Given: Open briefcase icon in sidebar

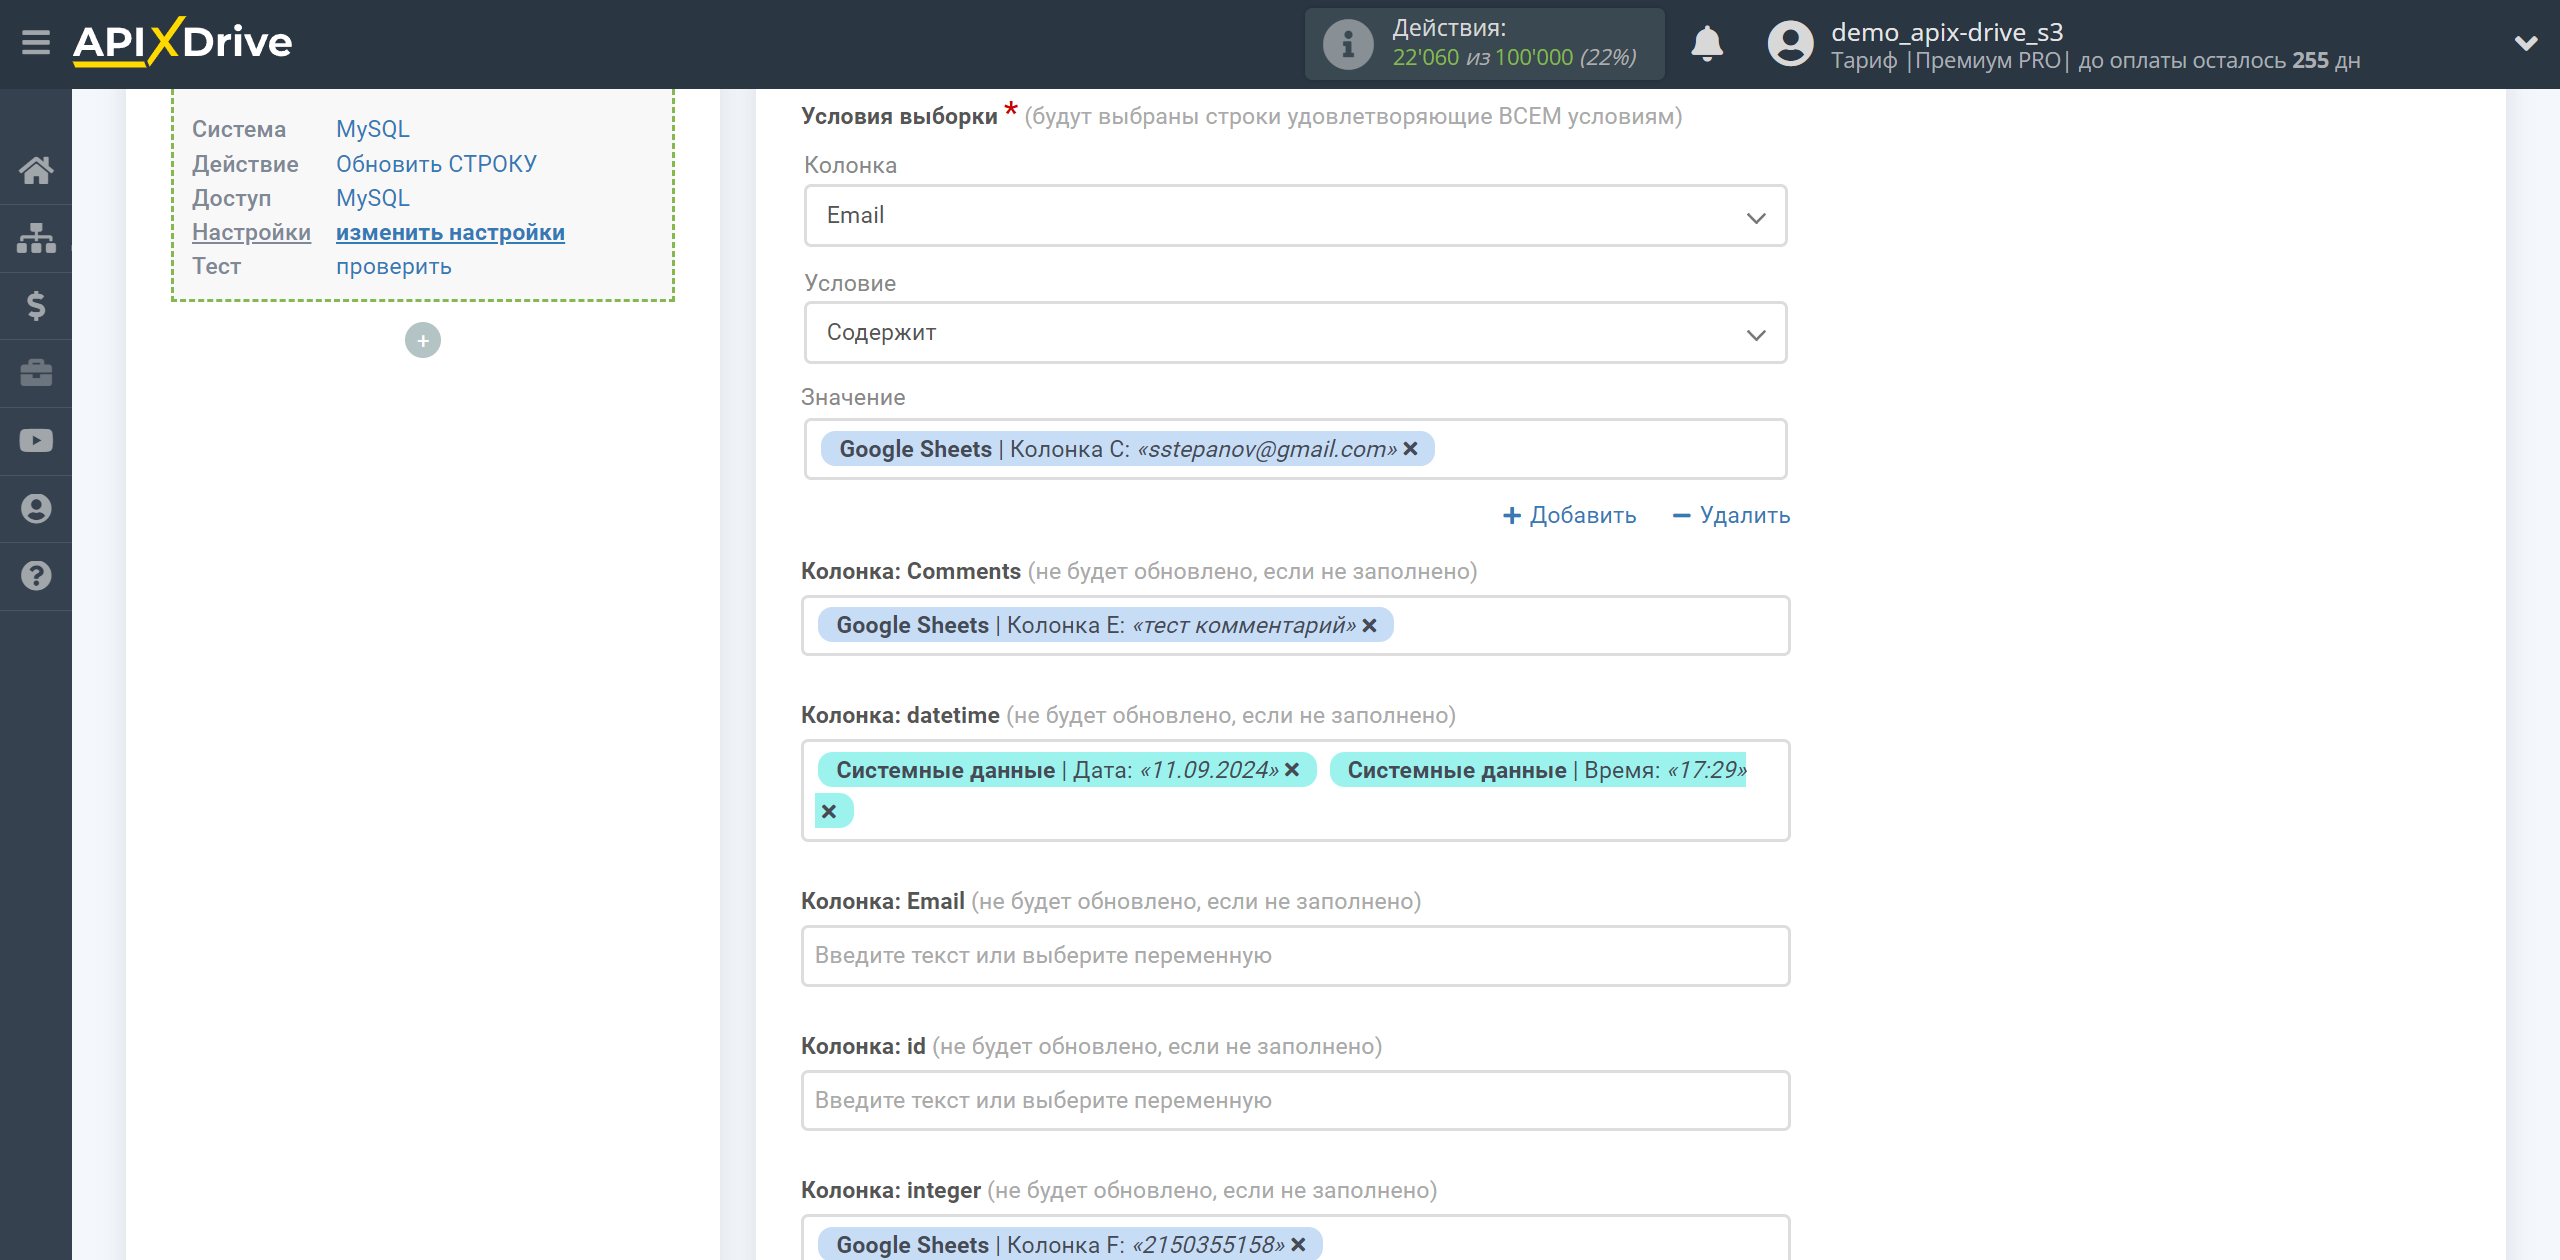Looking at the screenshot, I should pos(36,373).
